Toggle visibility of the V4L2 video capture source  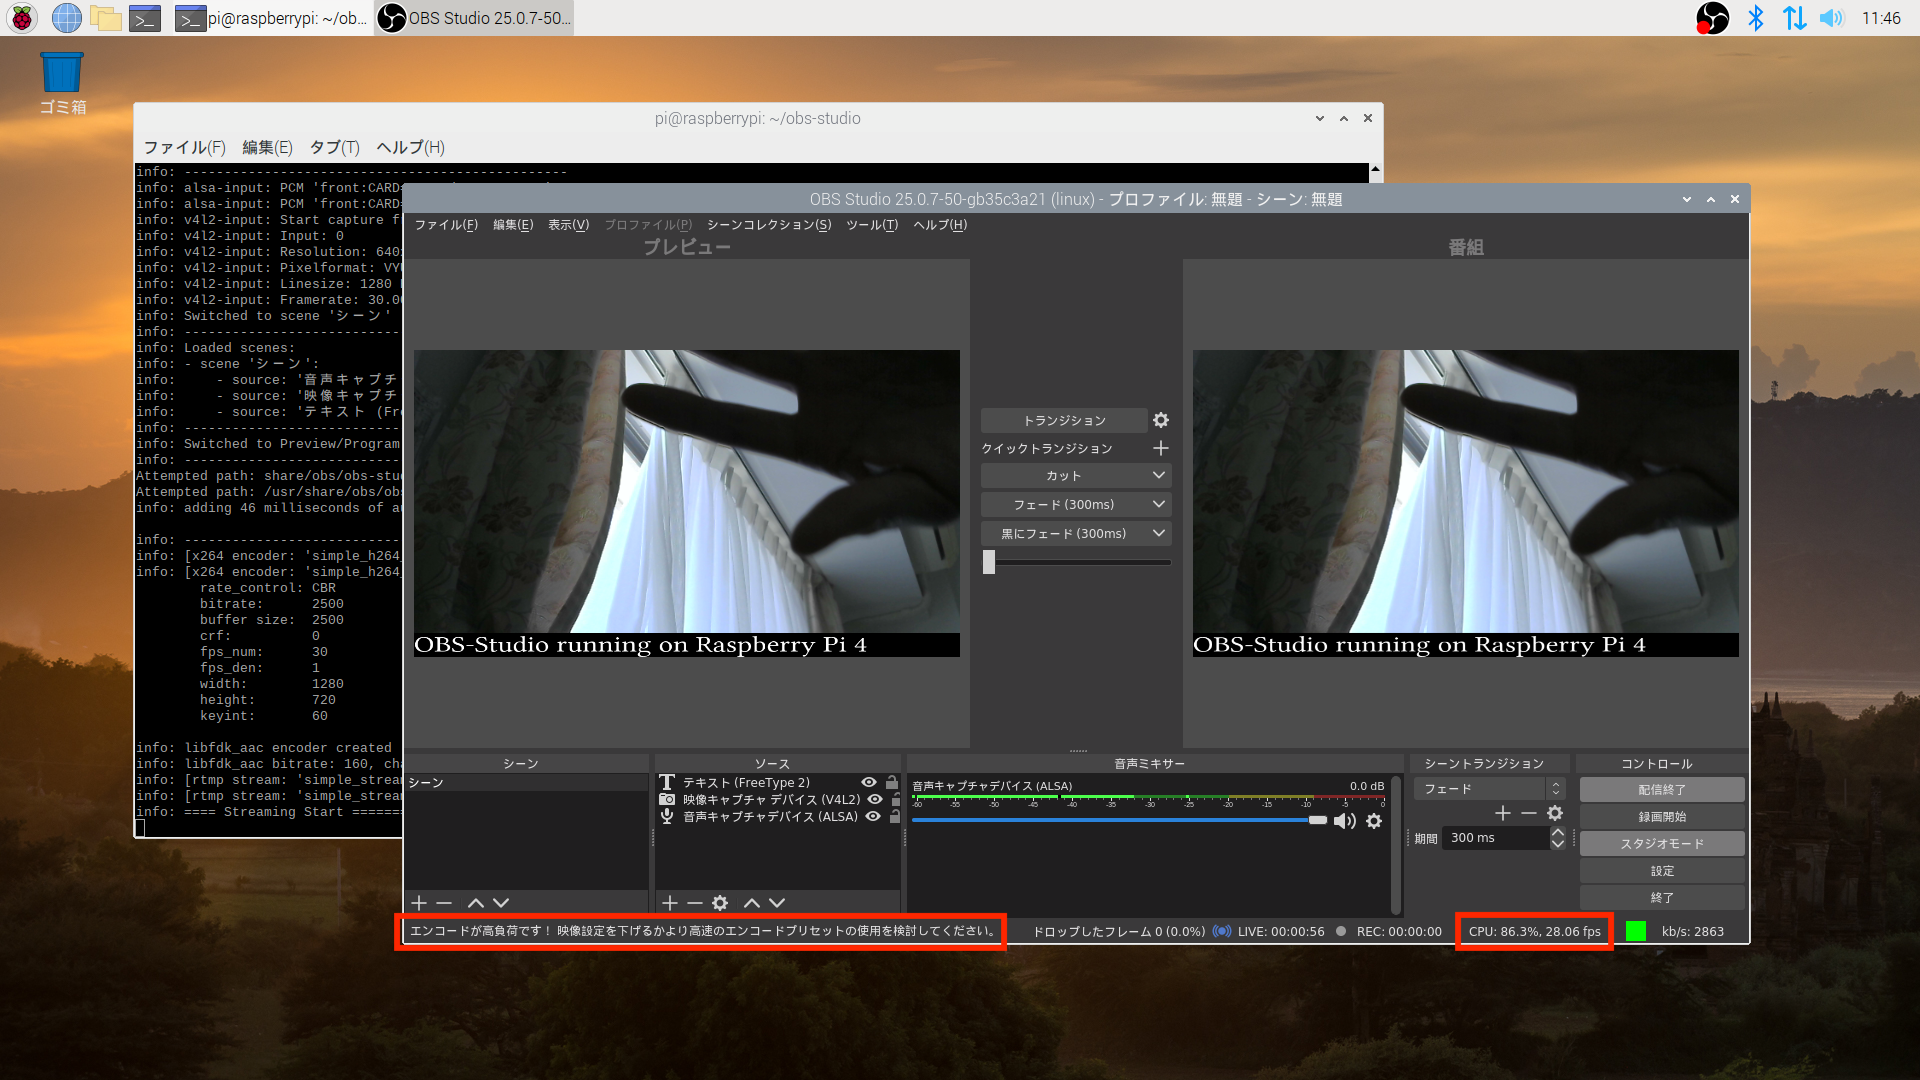875,800
